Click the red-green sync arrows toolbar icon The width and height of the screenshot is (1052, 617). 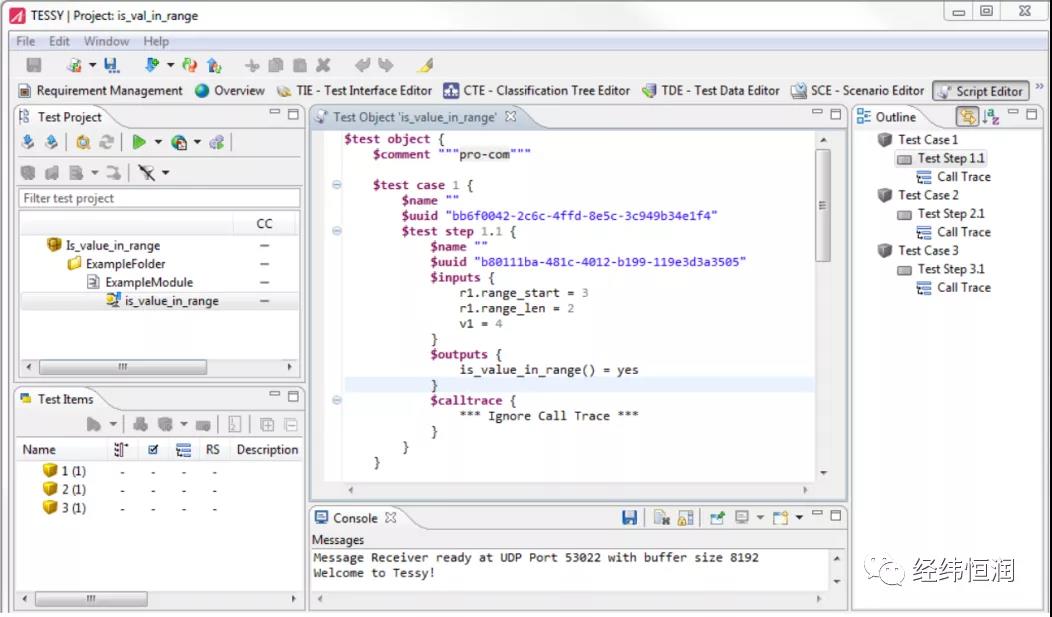click(190, 65)
